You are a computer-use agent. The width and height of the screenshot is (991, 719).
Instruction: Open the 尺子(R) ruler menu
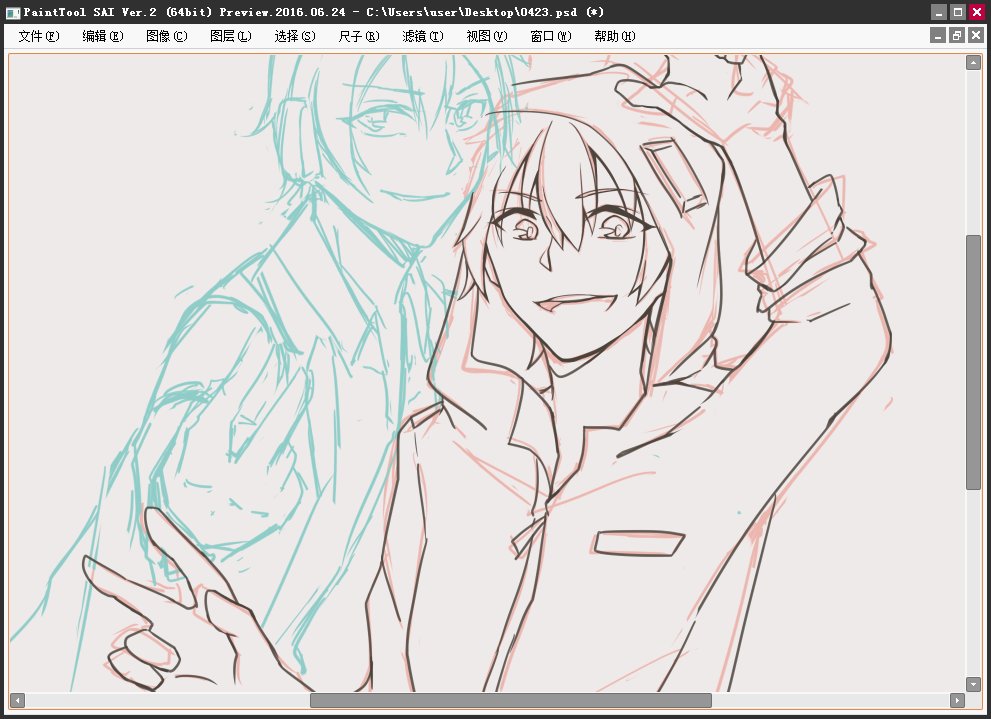pyautogui.click(x=359, y=36)
